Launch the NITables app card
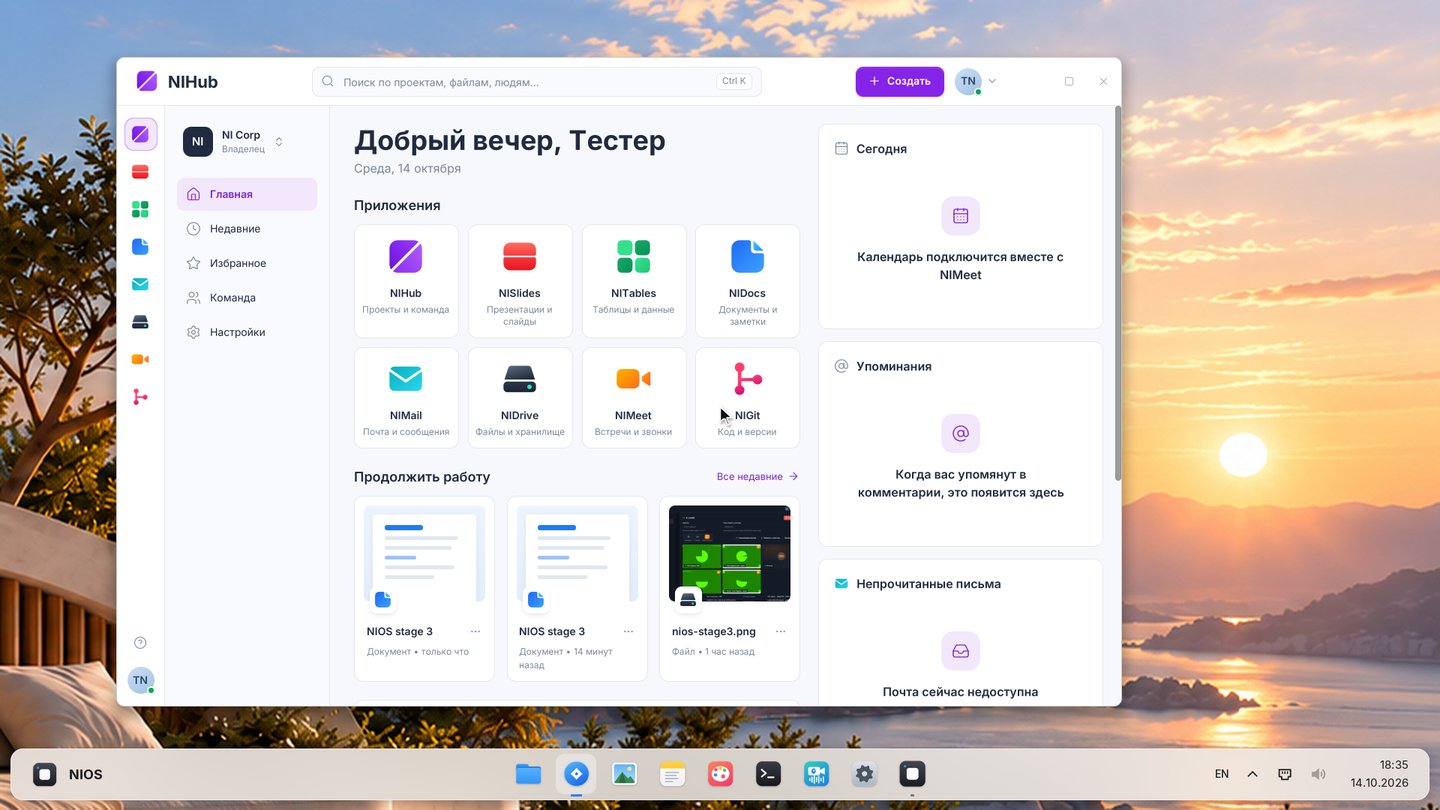The width and height of the screenshot is (1440, 810). coord(634,281)
